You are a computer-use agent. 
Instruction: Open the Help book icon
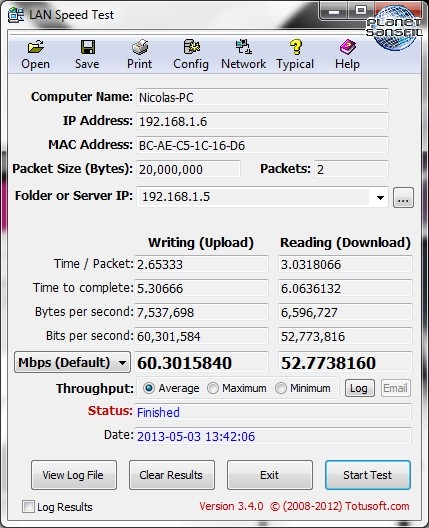tap(348, 47)
